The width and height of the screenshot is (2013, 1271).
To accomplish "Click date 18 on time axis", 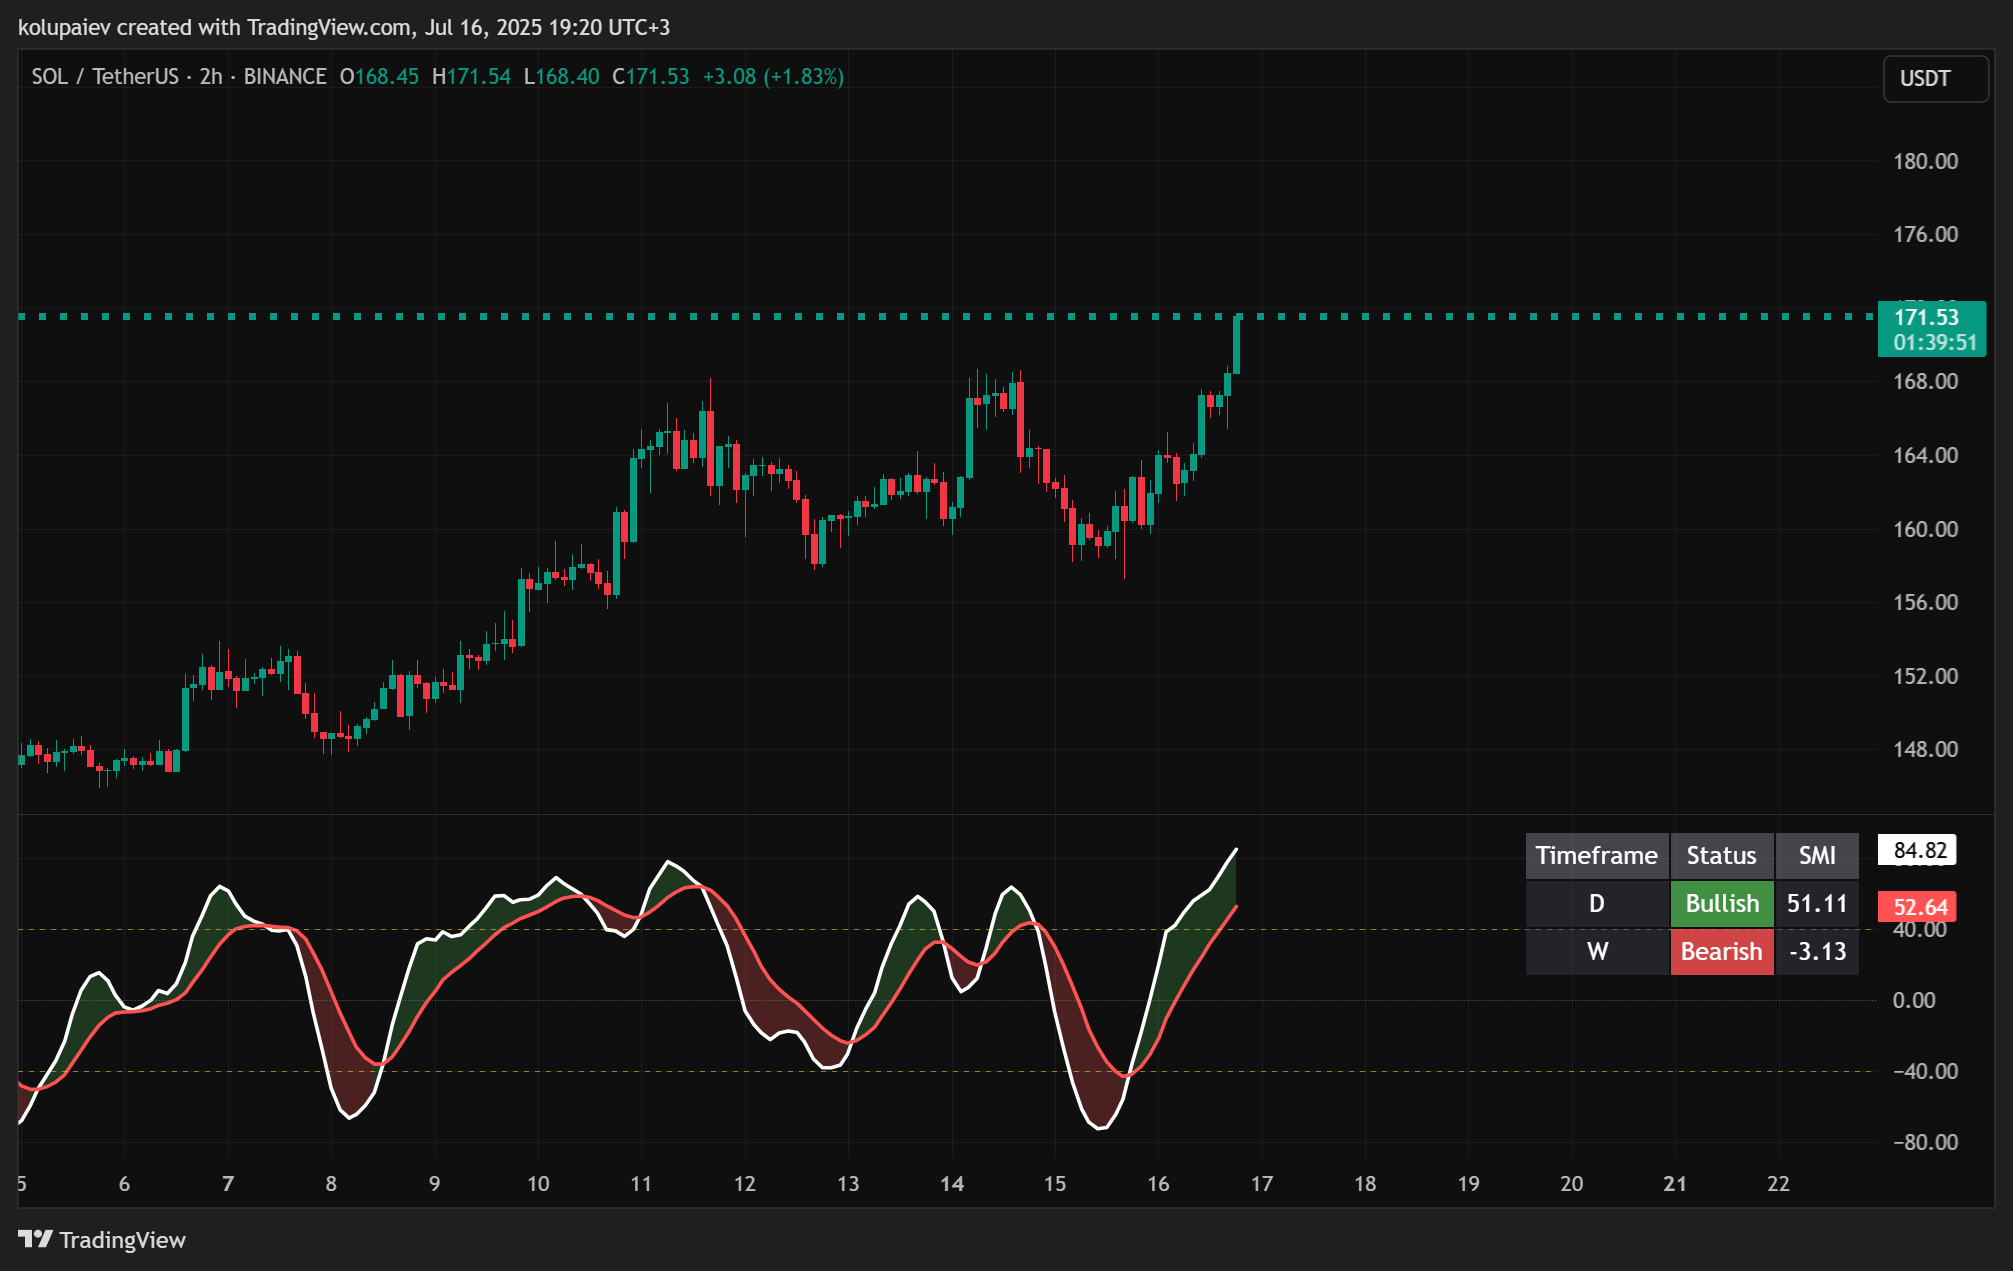I will tap(1365, 1184).
